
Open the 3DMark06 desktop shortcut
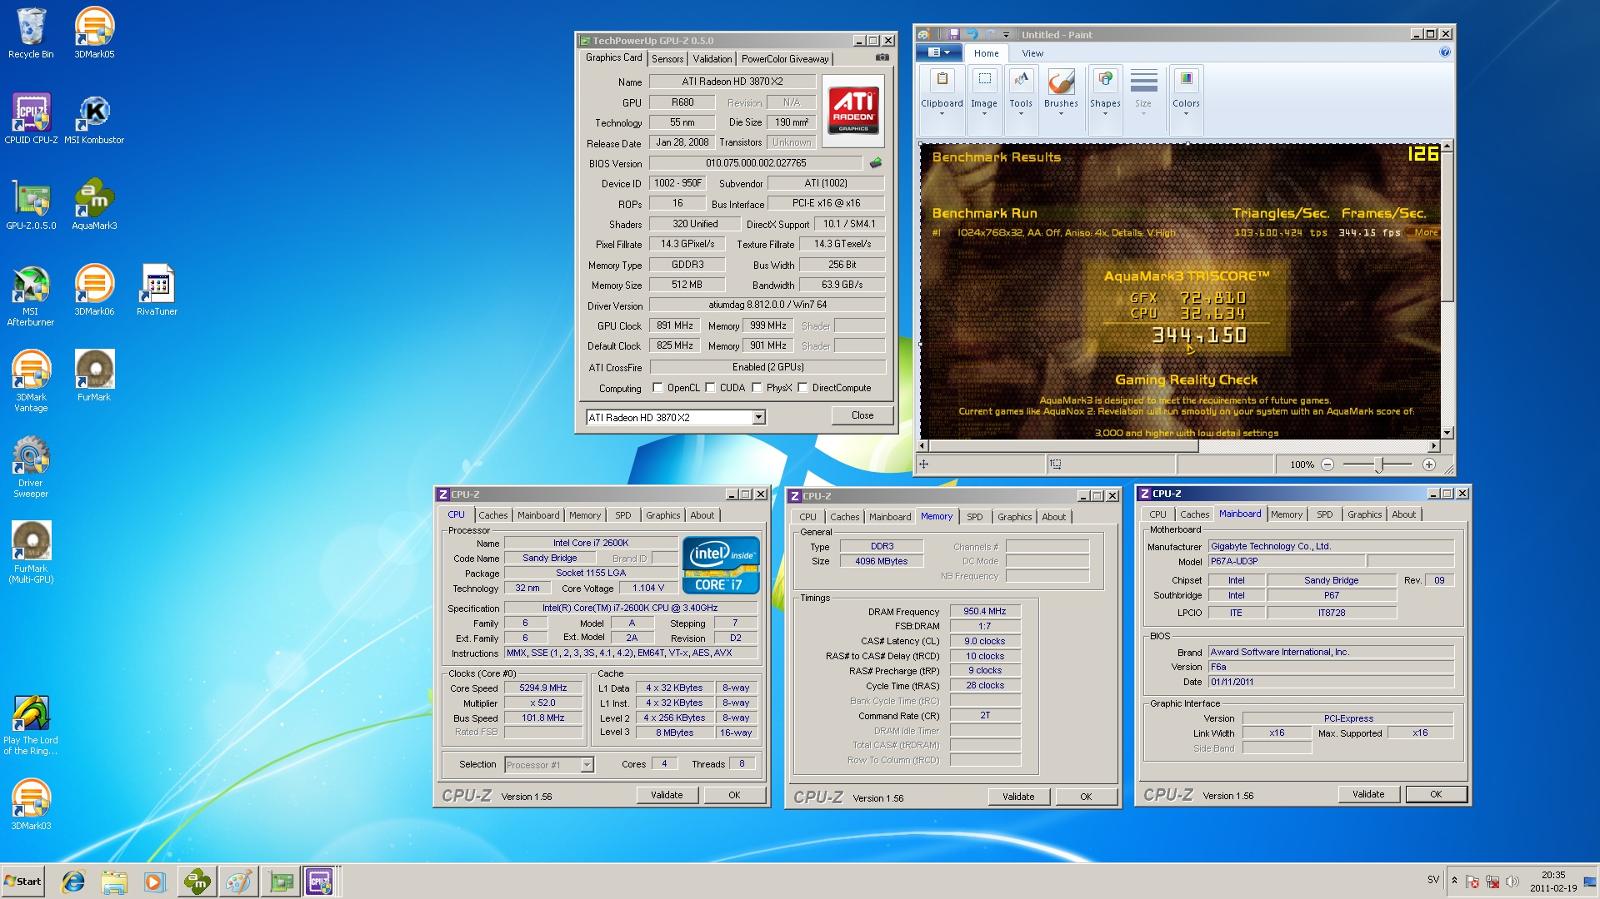pyautogui.click(x=94, y=291)
